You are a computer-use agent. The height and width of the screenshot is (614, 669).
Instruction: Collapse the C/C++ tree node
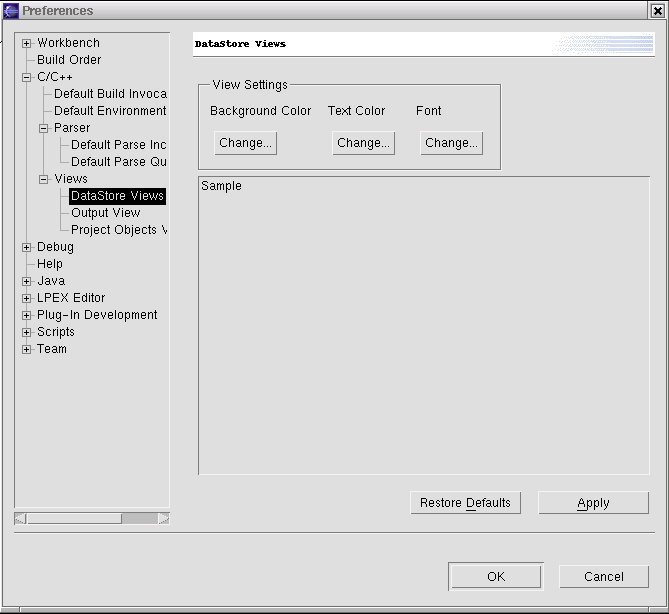click(x=27, y=77)
